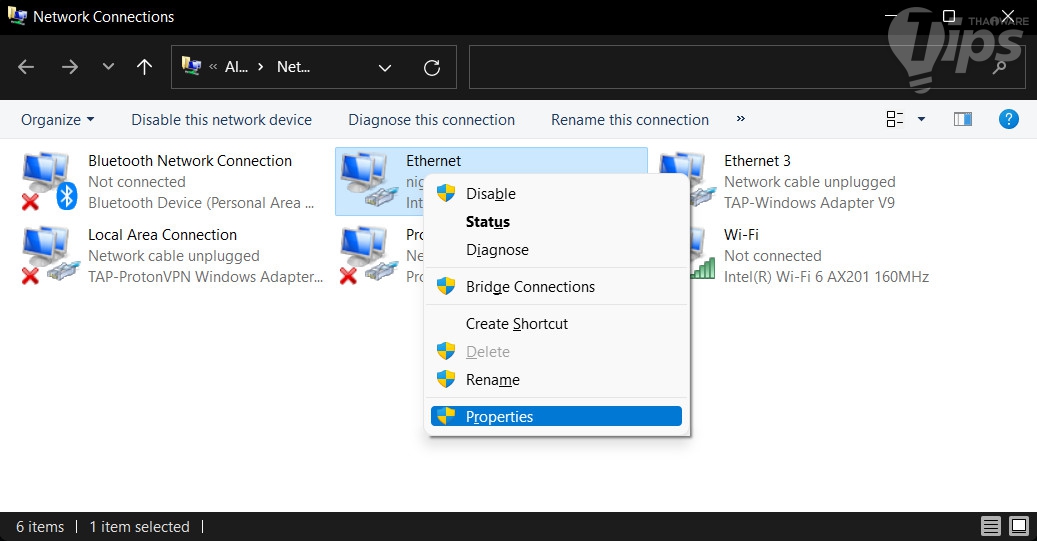This screenshot has height=541, width=1037.
Task: Open the Help question mark icon
Action: point(1009,119)
